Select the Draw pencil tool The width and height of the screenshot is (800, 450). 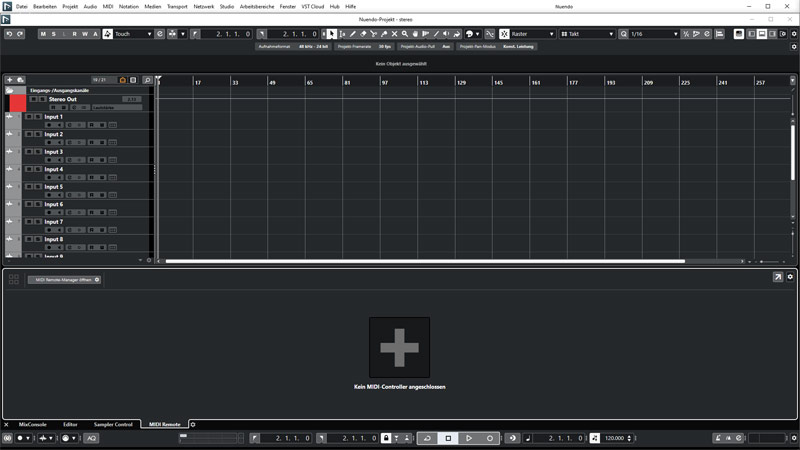(x=353, y=34)
